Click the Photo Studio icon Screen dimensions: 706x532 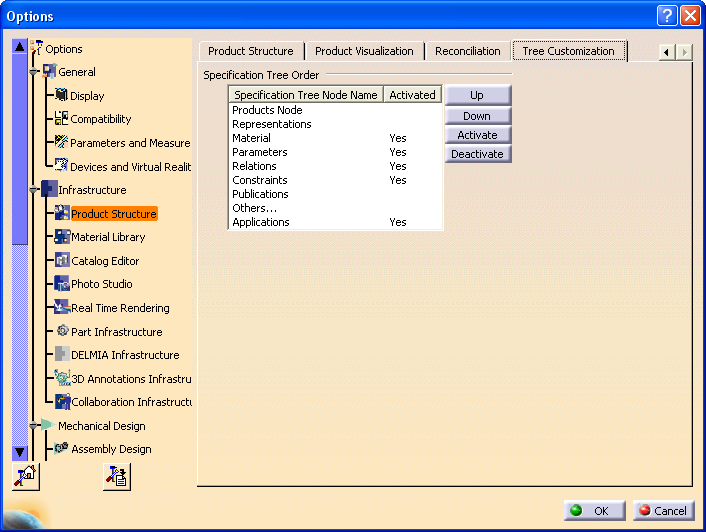(62, 284)
